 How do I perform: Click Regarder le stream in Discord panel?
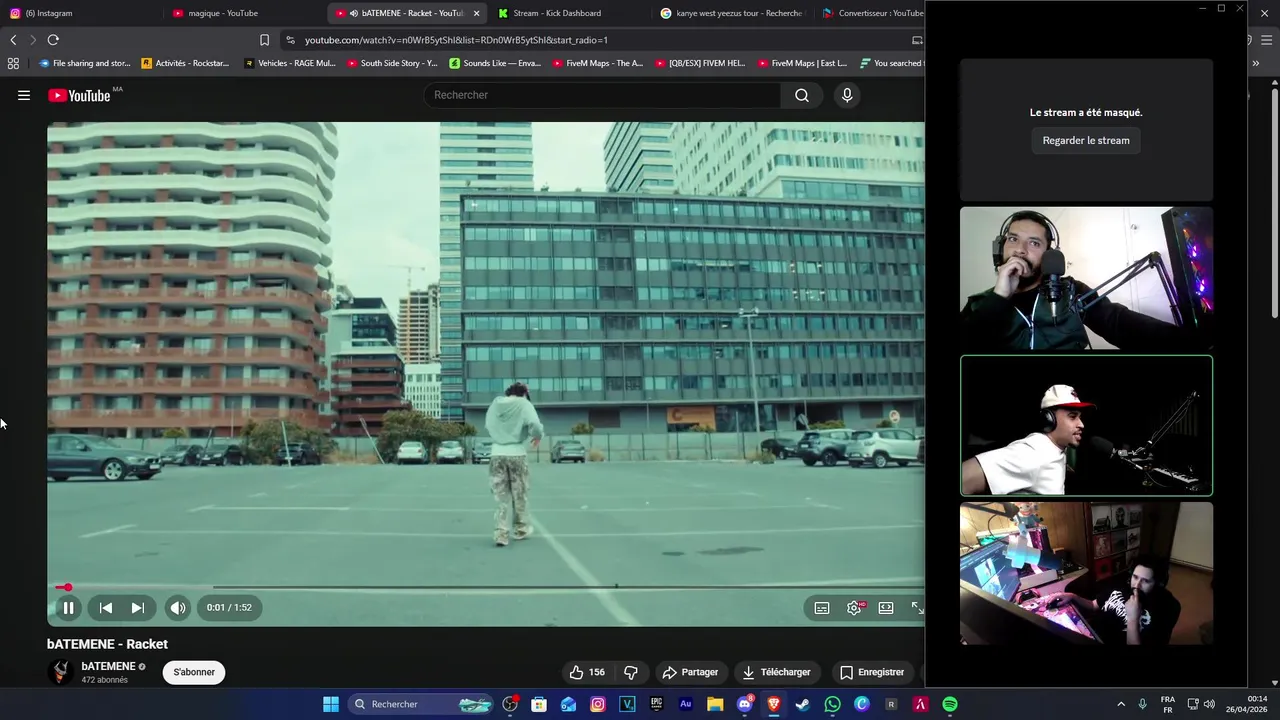pos(1086,141)
